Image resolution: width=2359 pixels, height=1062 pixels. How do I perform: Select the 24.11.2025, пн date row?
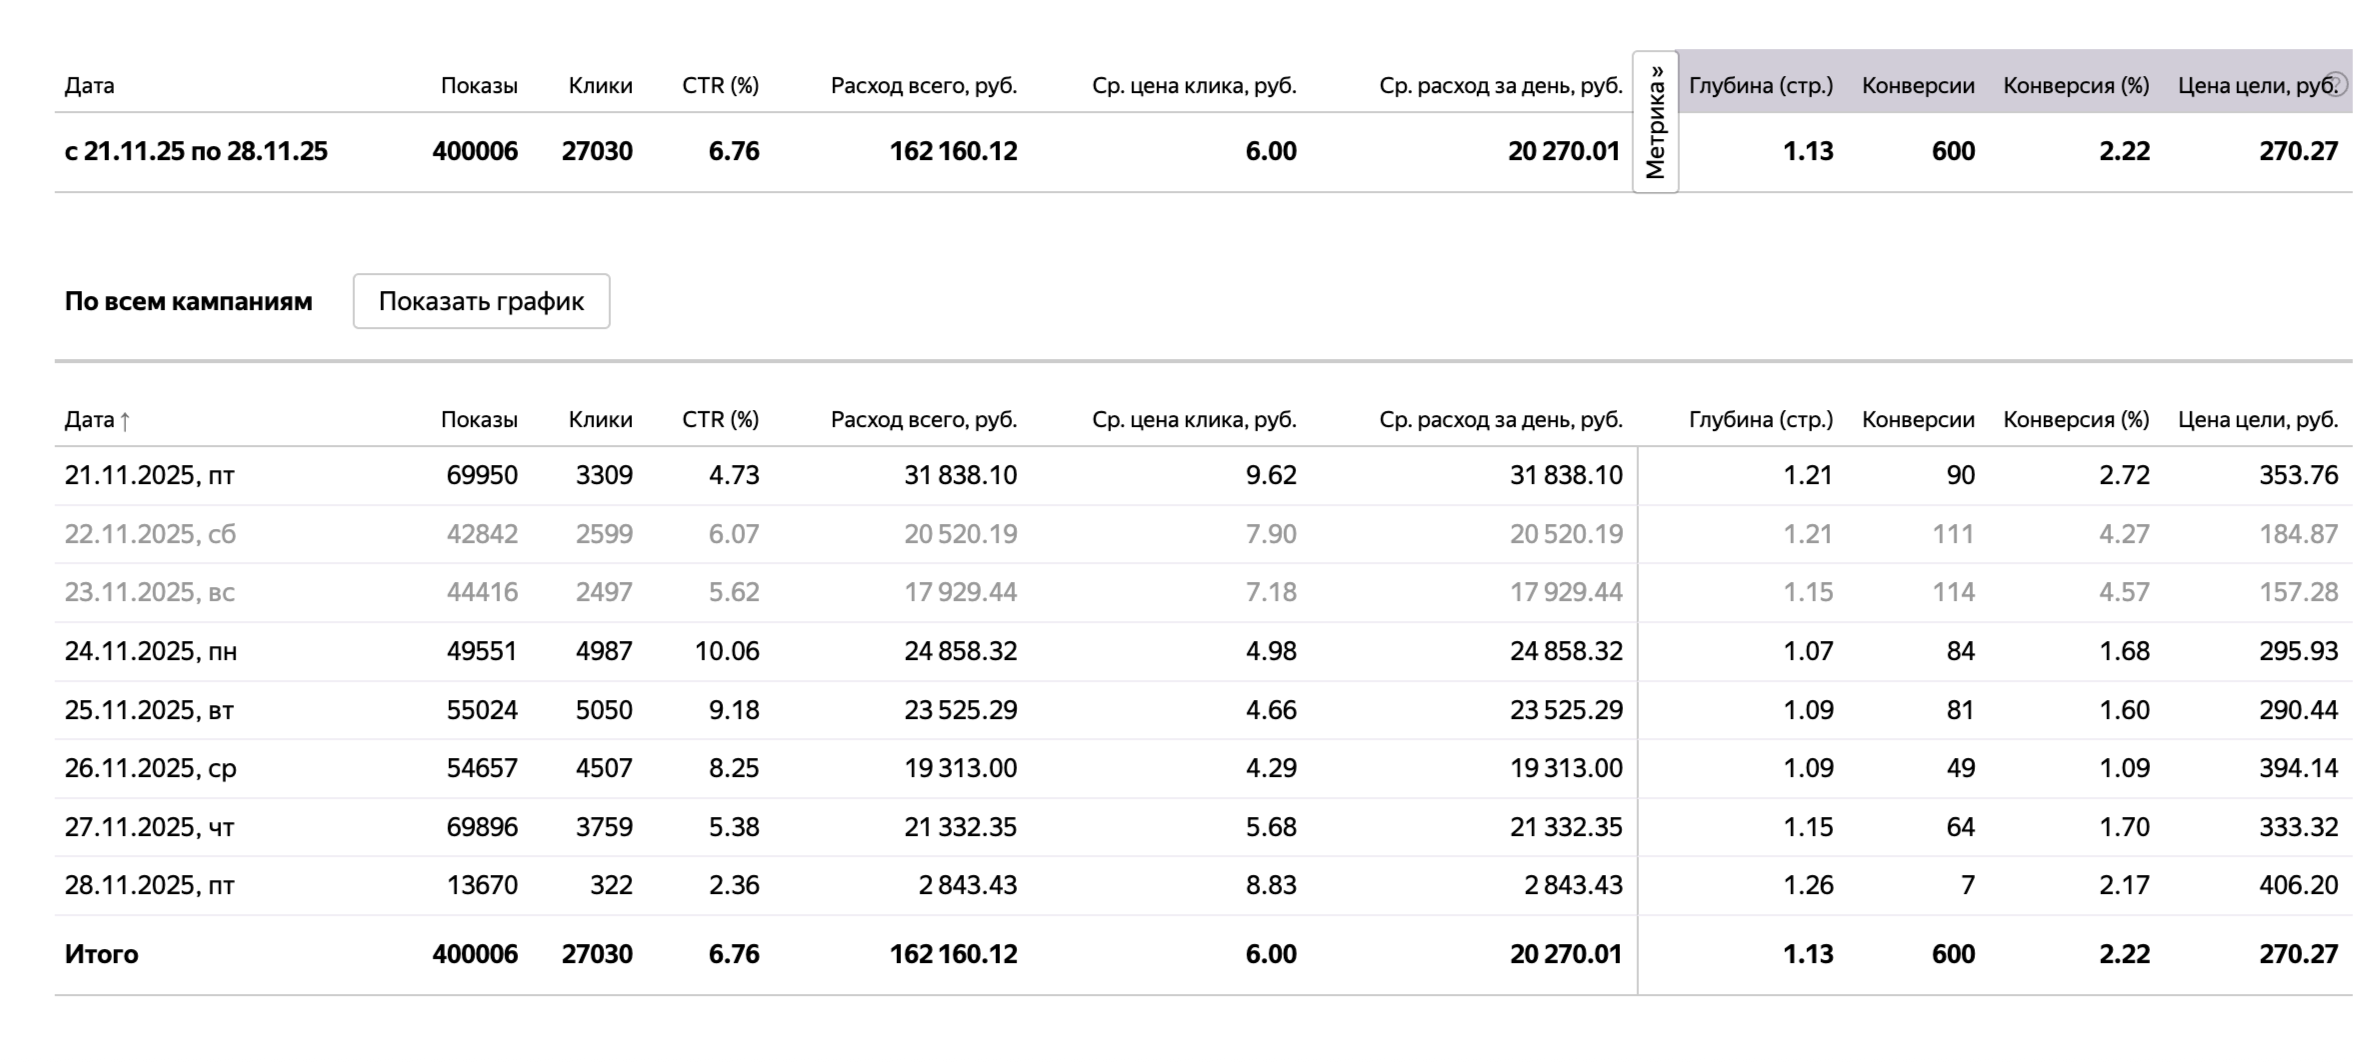pyautogui.click(x=150, y=651)
